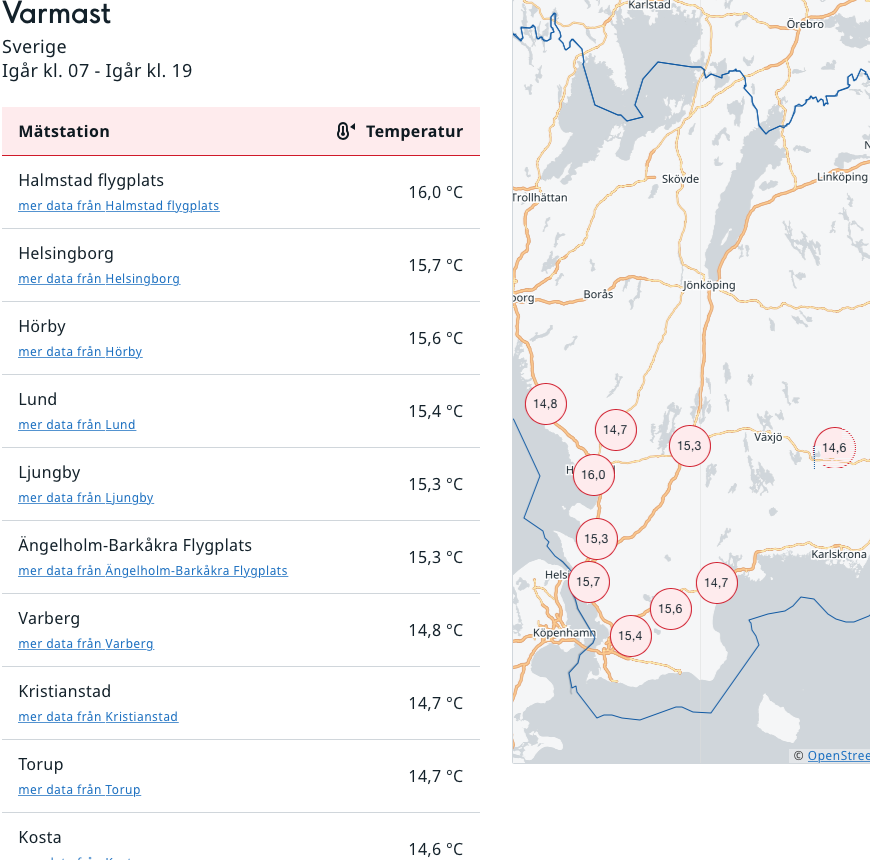Follow mer data från Varberg link
This screenshot has height=860, width=870.
click(86, 644)
